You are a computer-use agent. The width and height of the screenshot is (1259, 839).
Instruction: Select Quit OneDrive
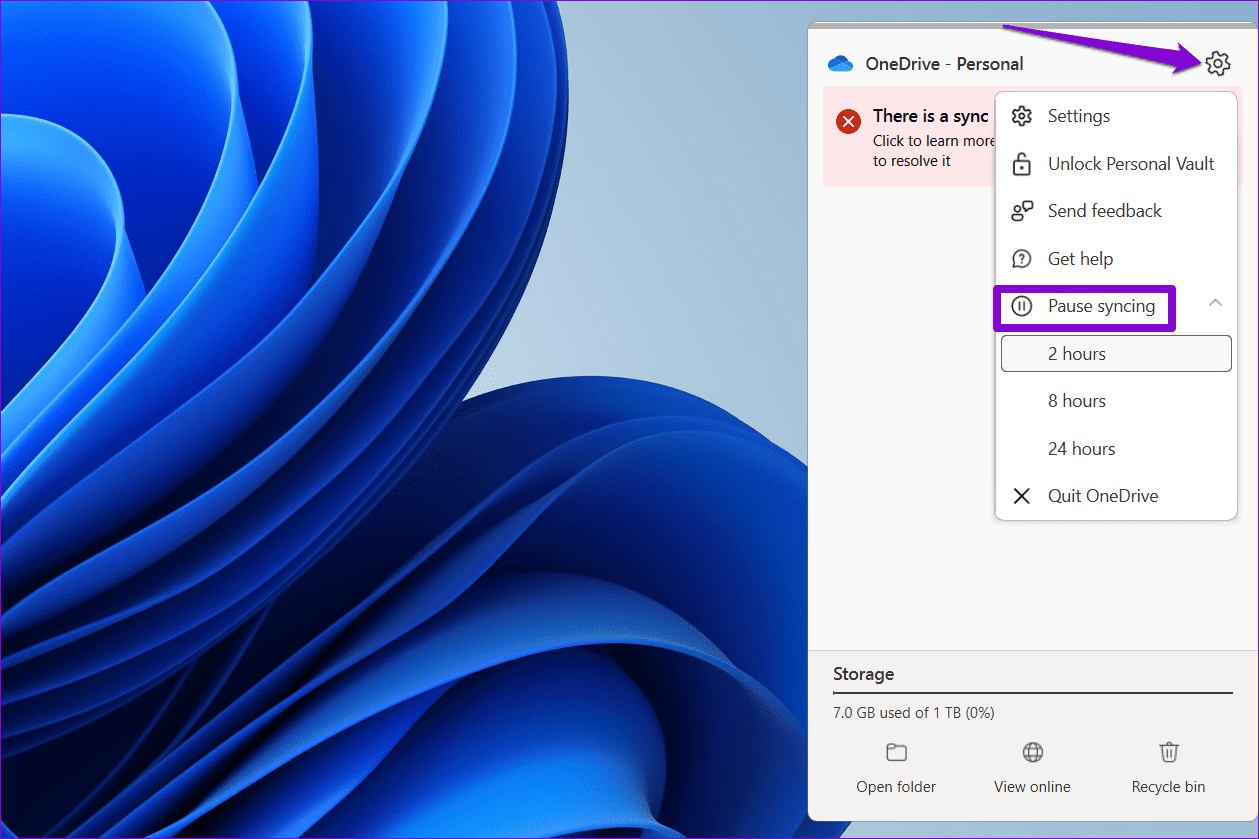(1116, 496)
